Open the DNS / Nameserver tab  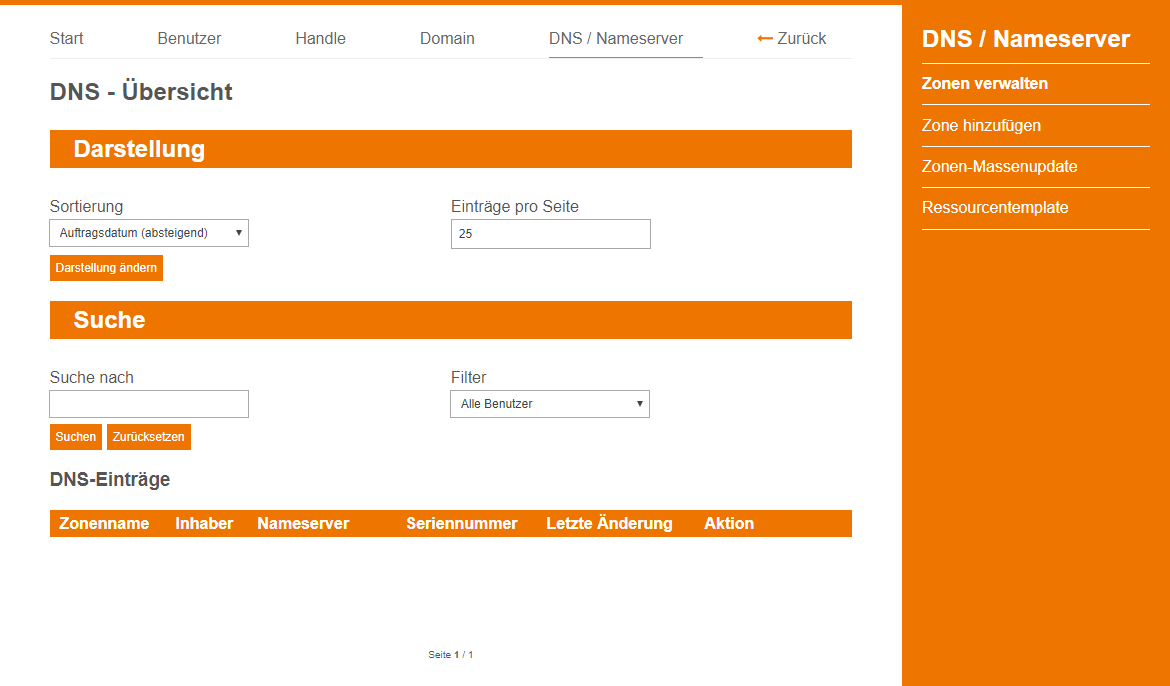point(616,39)
